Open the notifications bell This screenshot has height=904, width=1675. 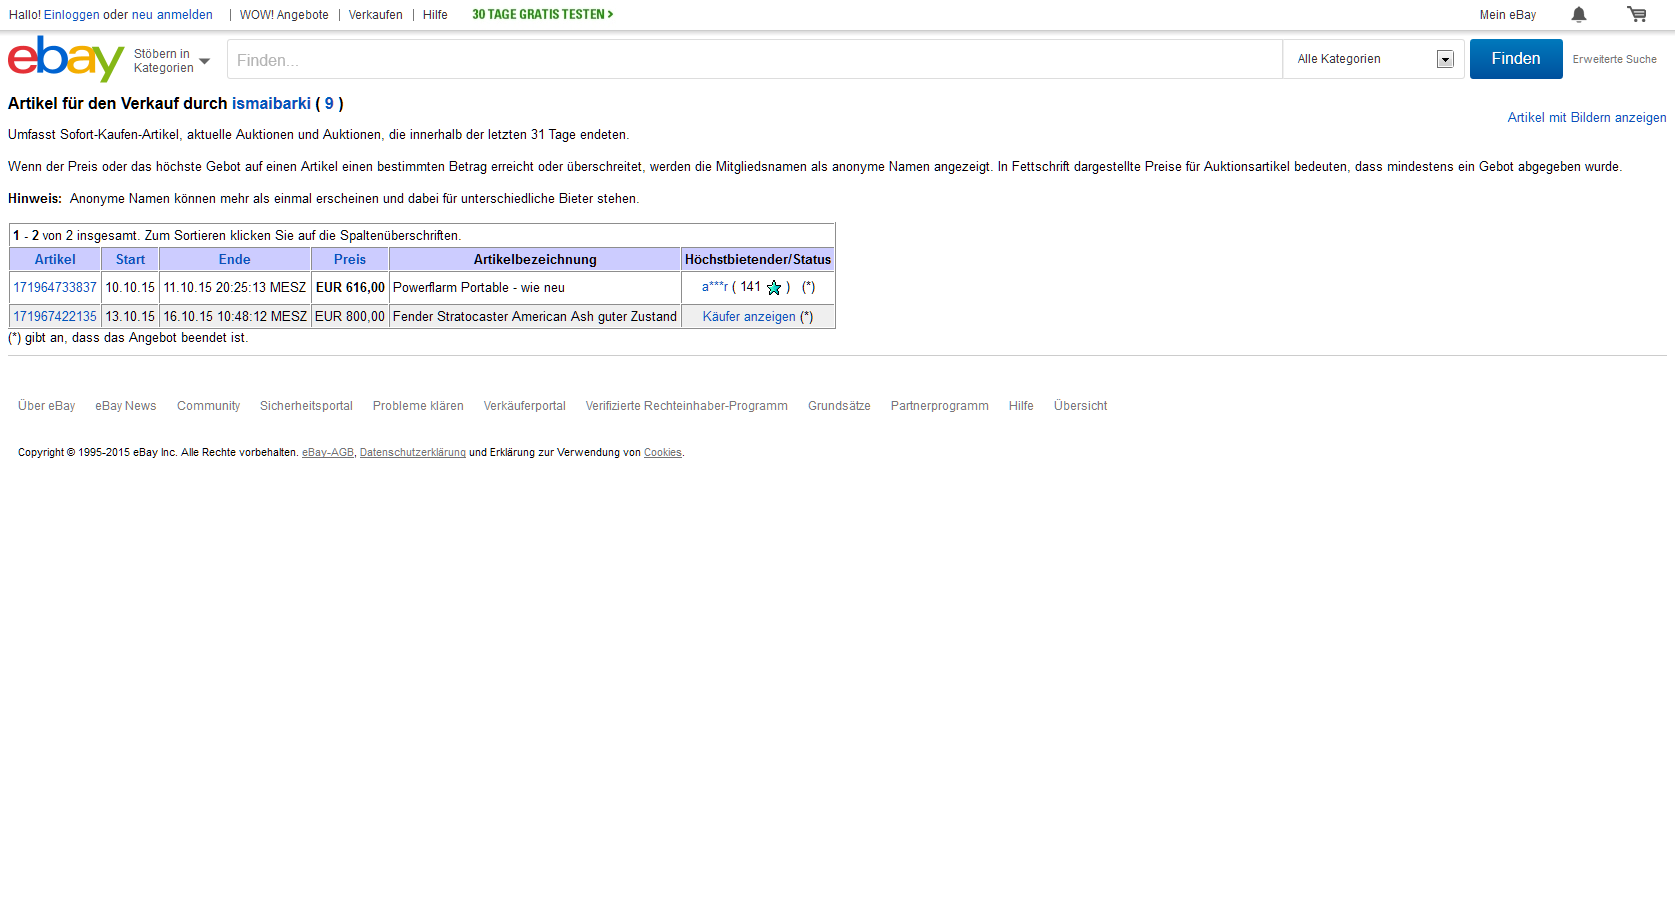pyautogui.click(x=1579, y=14)
